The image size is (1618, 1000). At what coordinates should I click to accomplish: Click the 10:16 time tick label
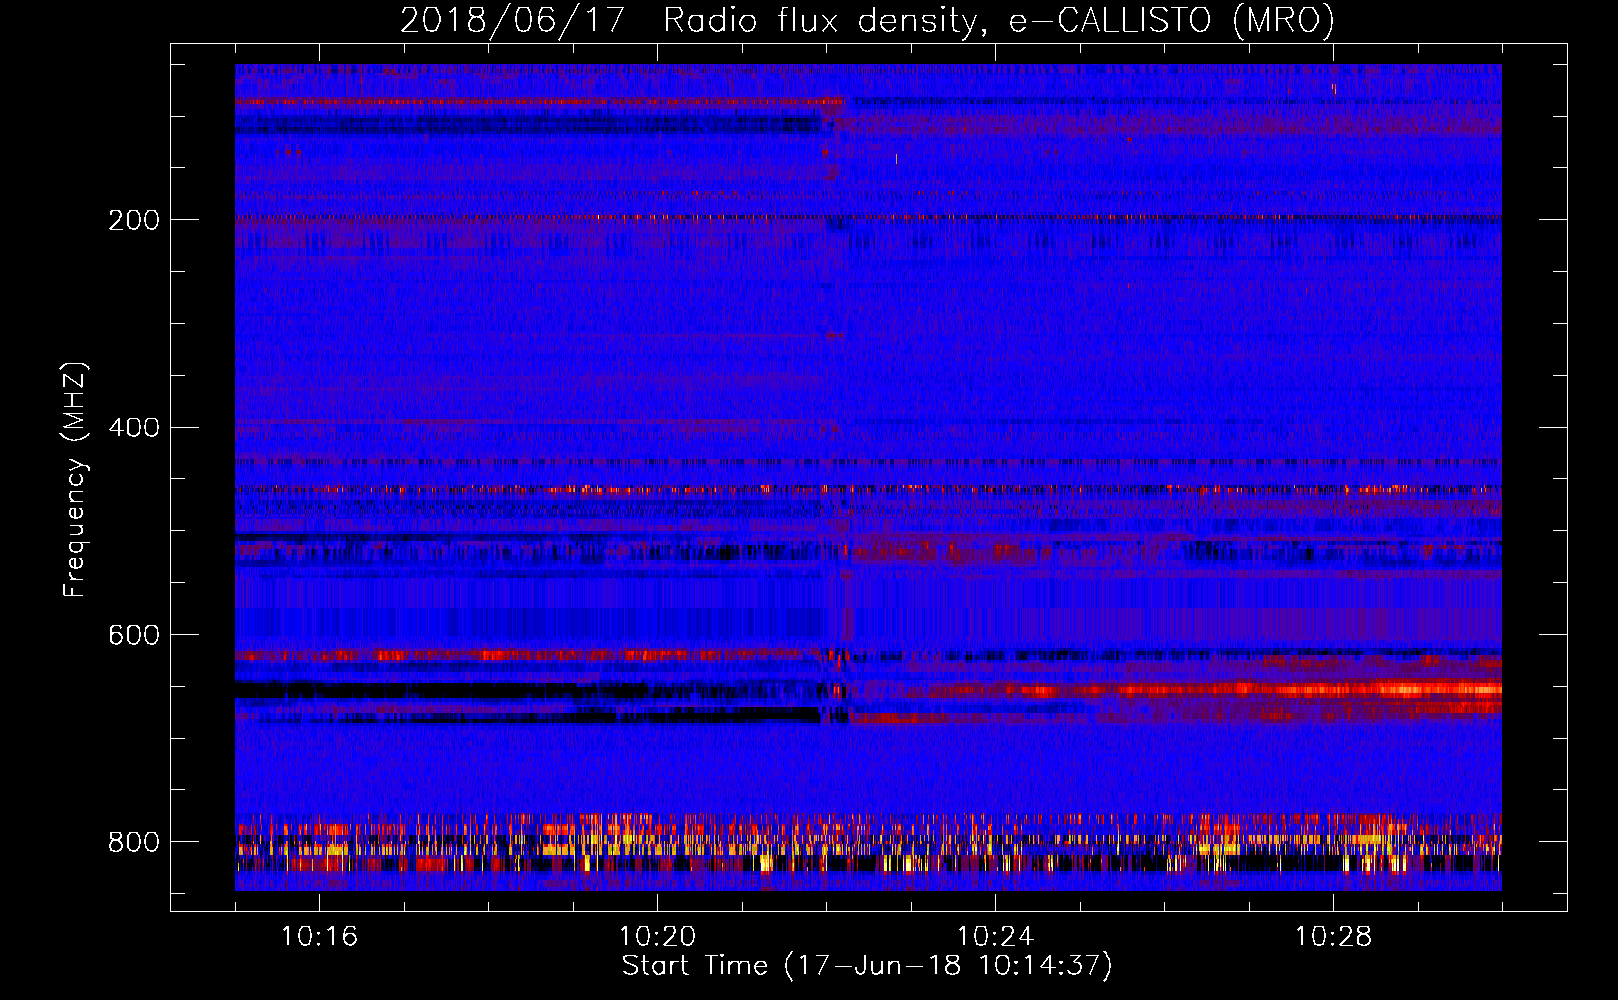click(319, 937)
